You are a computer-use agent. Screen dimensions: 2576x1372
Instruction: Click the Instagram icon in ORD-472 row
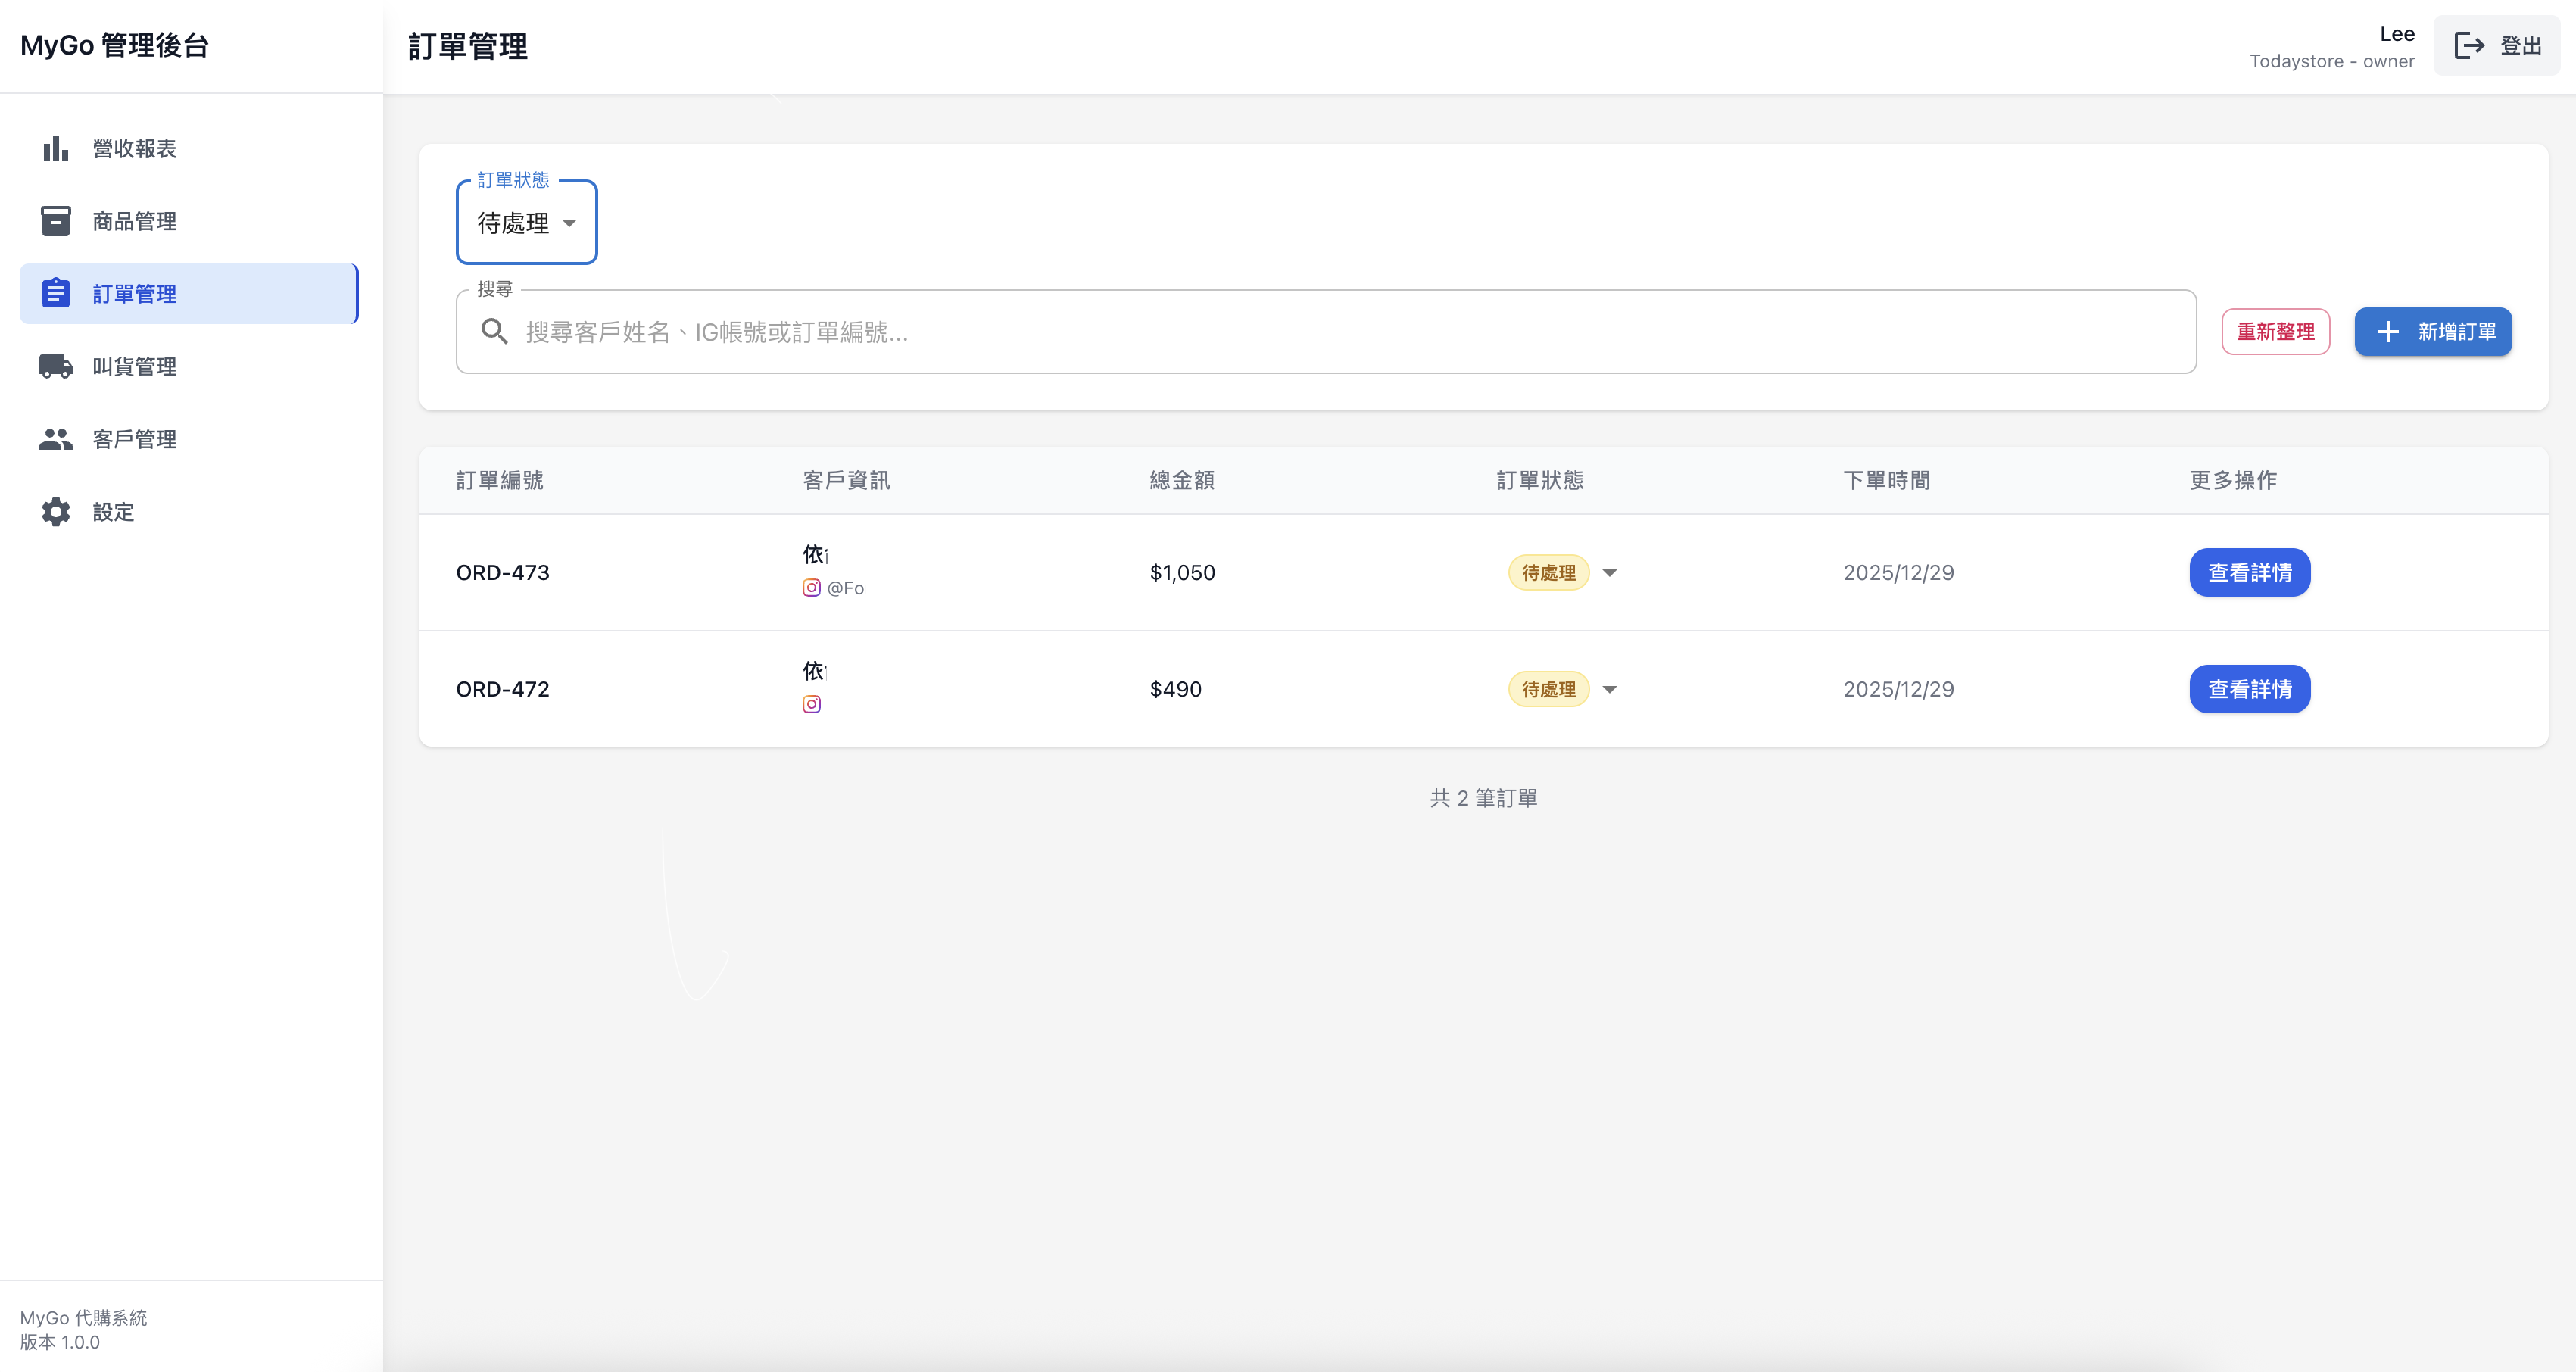(812, 704)
